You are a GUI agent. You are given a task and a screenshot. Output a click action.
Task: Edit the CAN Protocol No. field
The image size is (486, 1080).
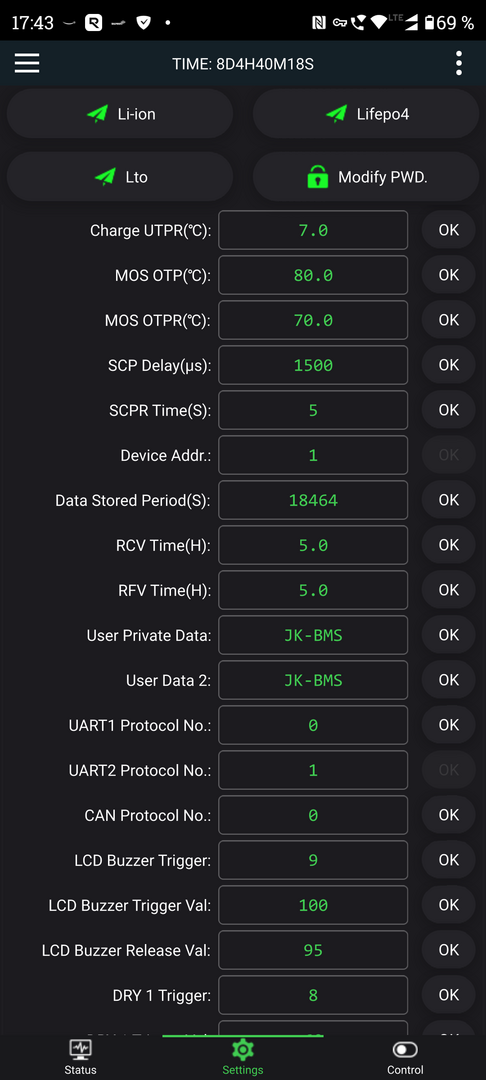pyautogui.click(x=313, y=815)
